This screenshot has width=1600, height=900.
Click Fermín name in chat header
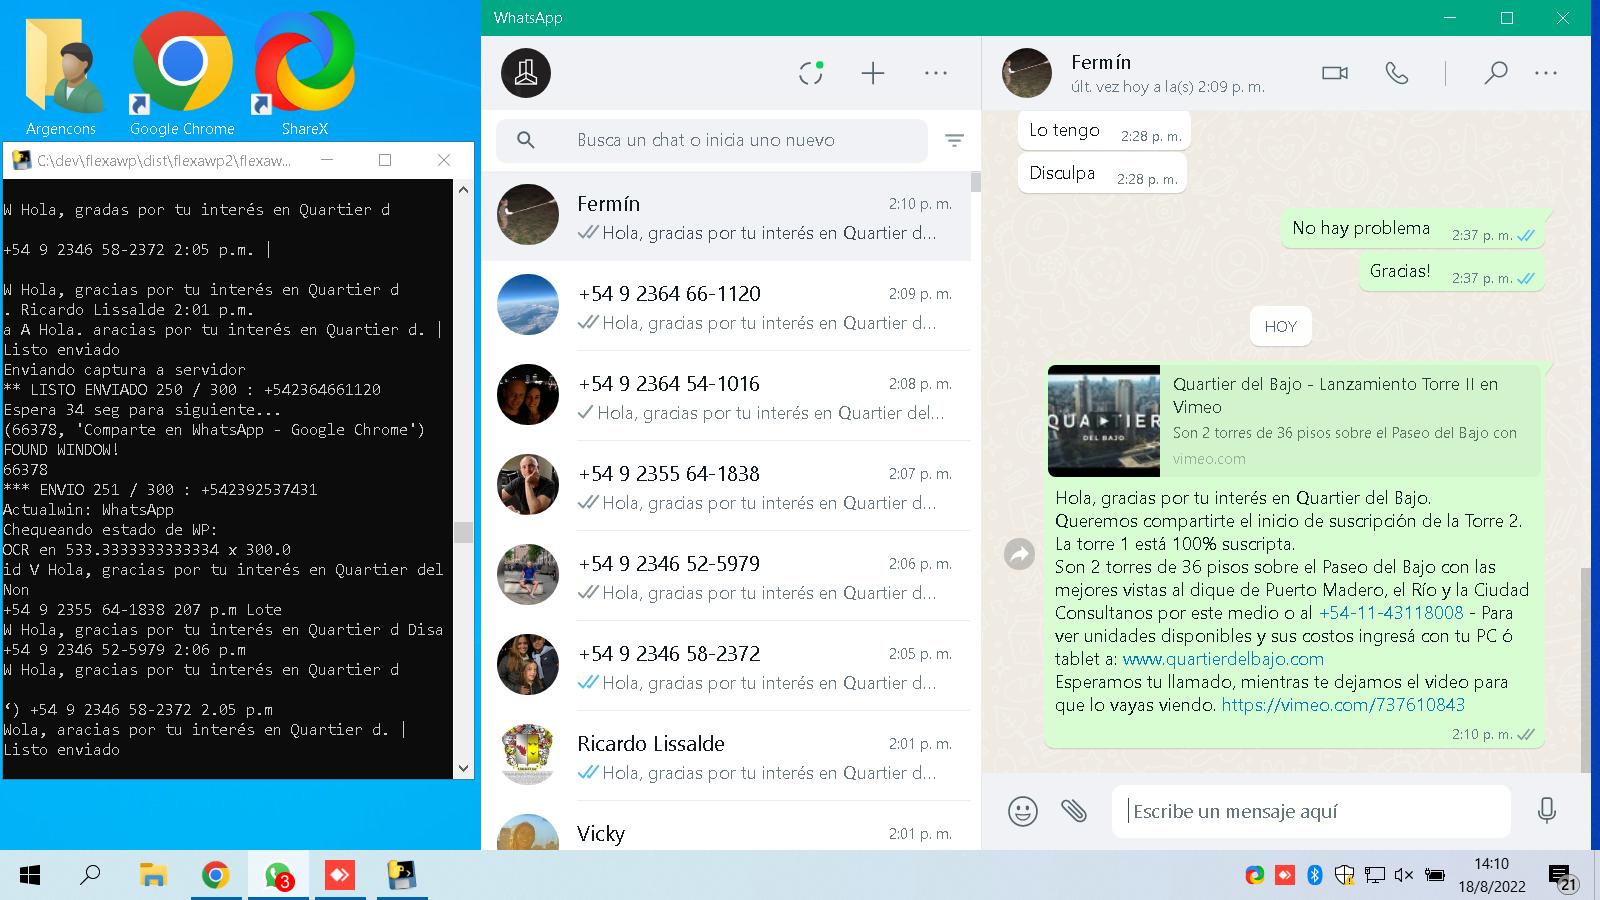[x=1101, y=62]
